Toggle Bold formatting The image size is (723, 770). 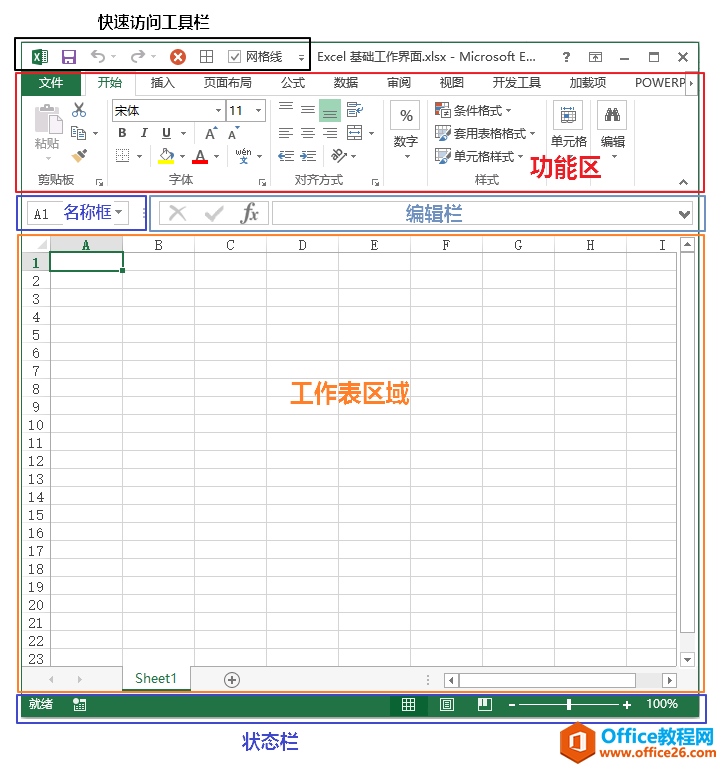pos(122,133)
